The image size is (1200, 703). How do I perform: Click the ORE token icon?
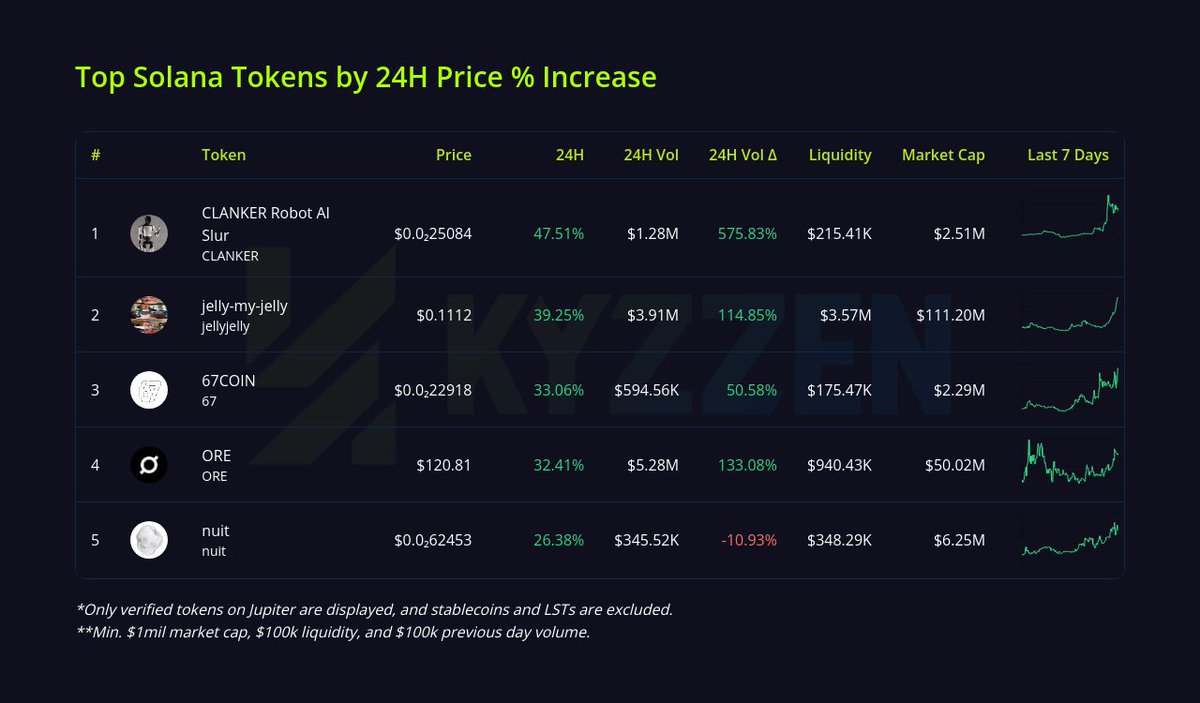click(x=149, y=465)
